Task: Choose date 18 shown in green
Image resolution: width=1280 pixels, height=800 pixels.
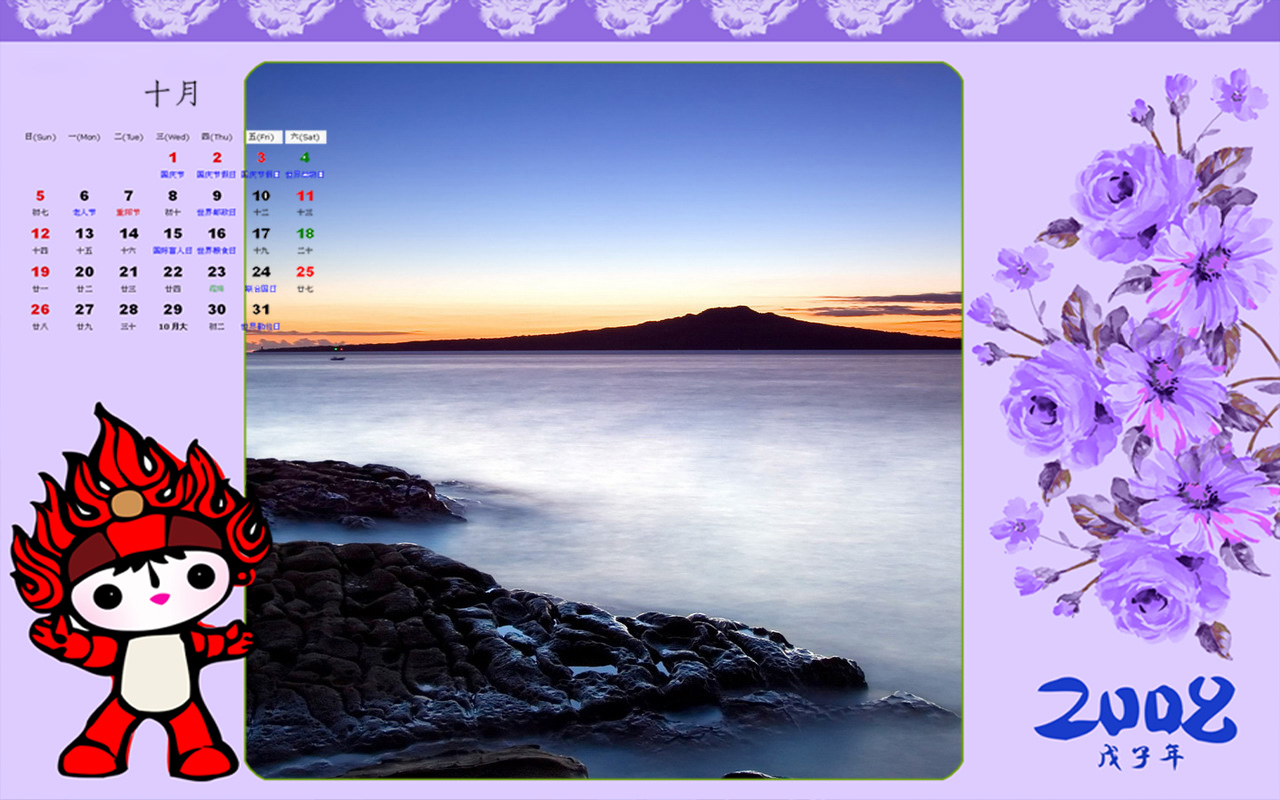Action: (x=305, y=234)
